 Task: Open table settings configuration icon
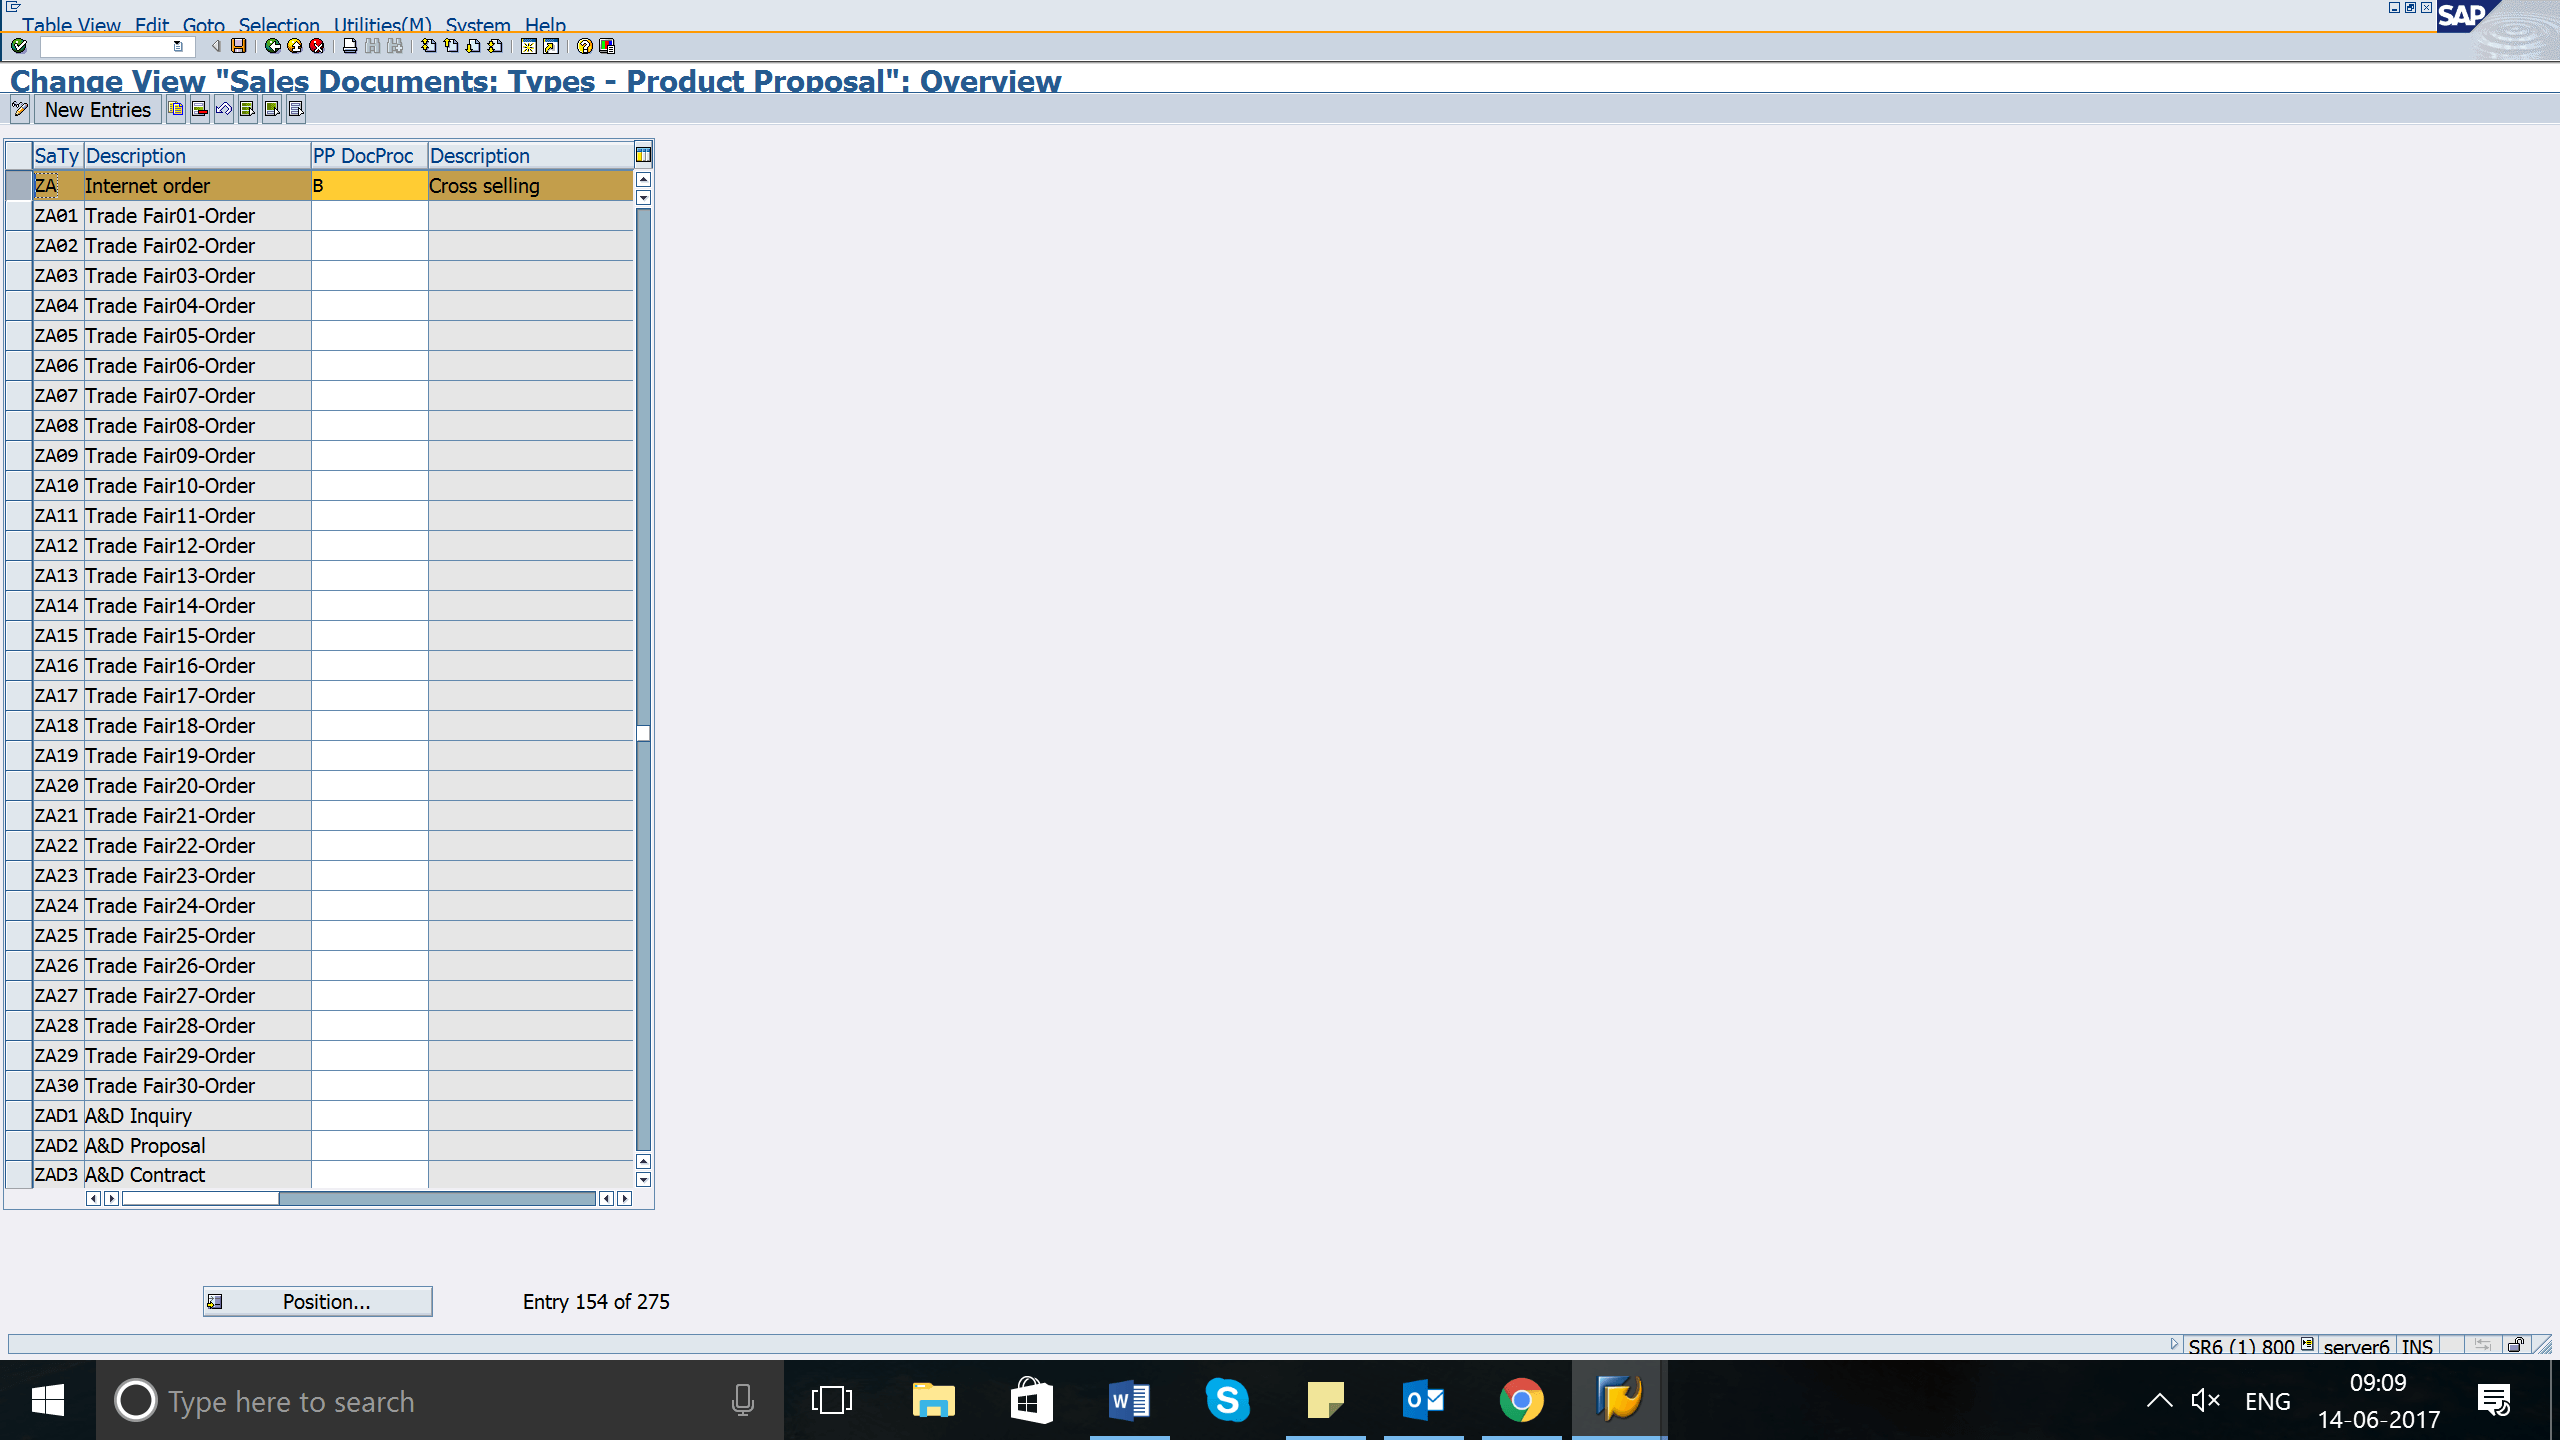tap(643, 155)
